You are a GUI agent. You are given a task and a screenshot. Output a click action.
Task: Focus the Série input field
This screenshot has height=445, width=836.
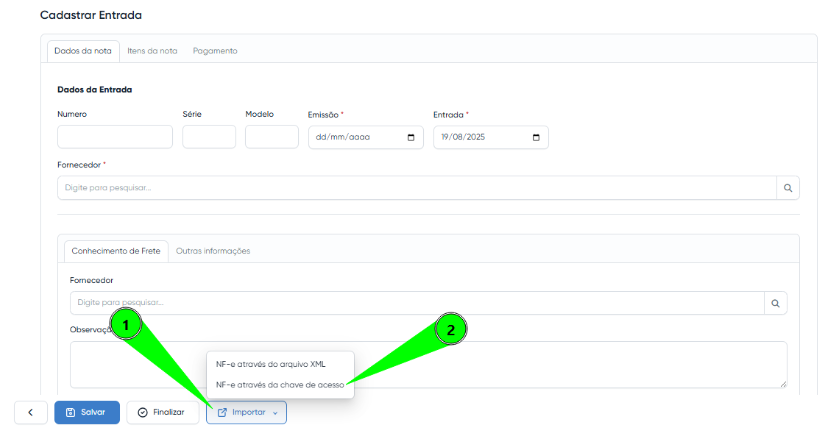209,137
